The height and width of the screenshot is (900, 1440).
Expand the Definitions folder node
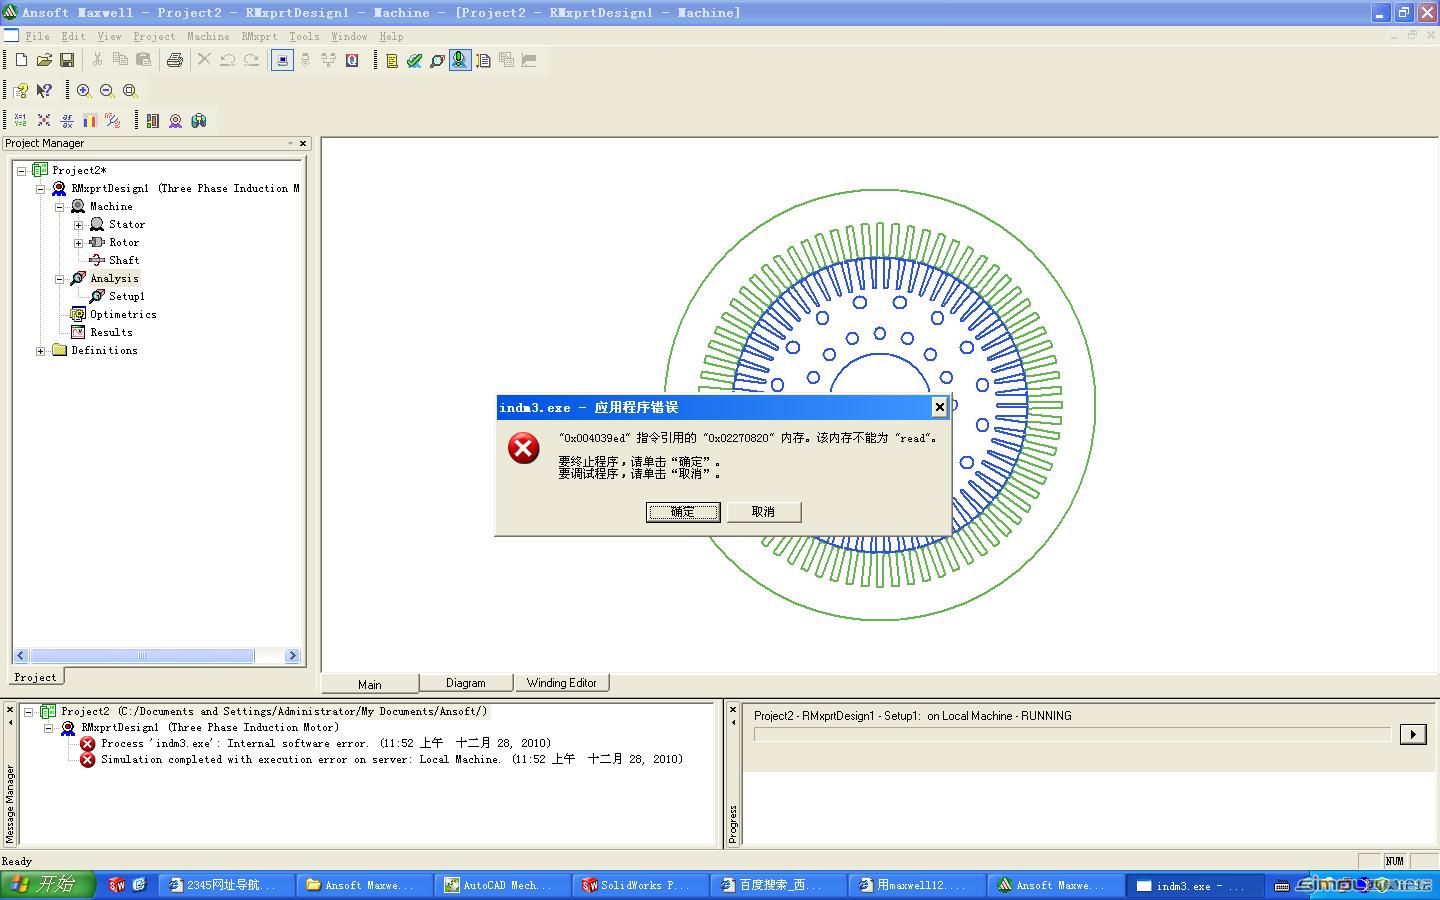(x=40, y=350)
